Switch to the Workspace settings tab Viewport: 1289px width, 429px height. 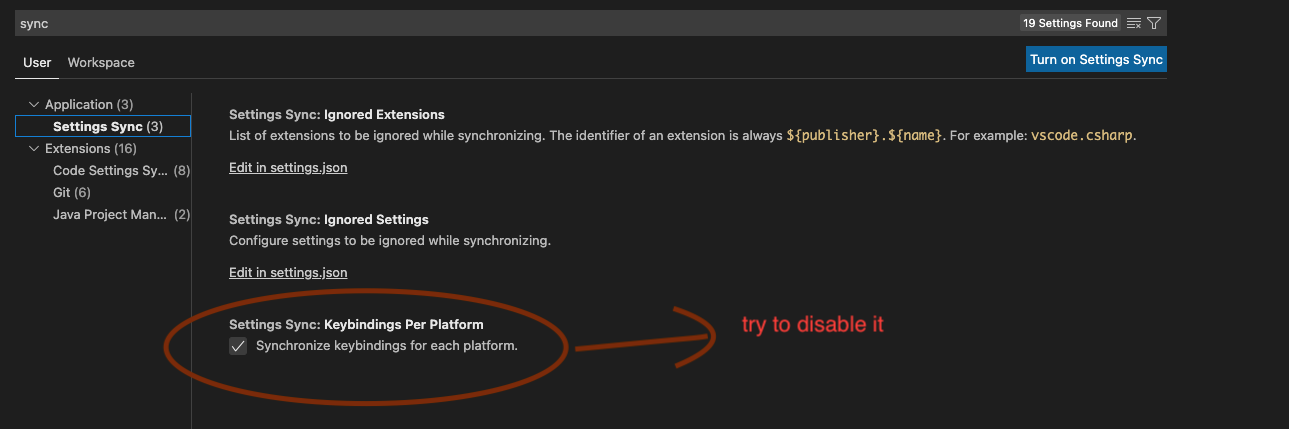(x=101, y=62)
